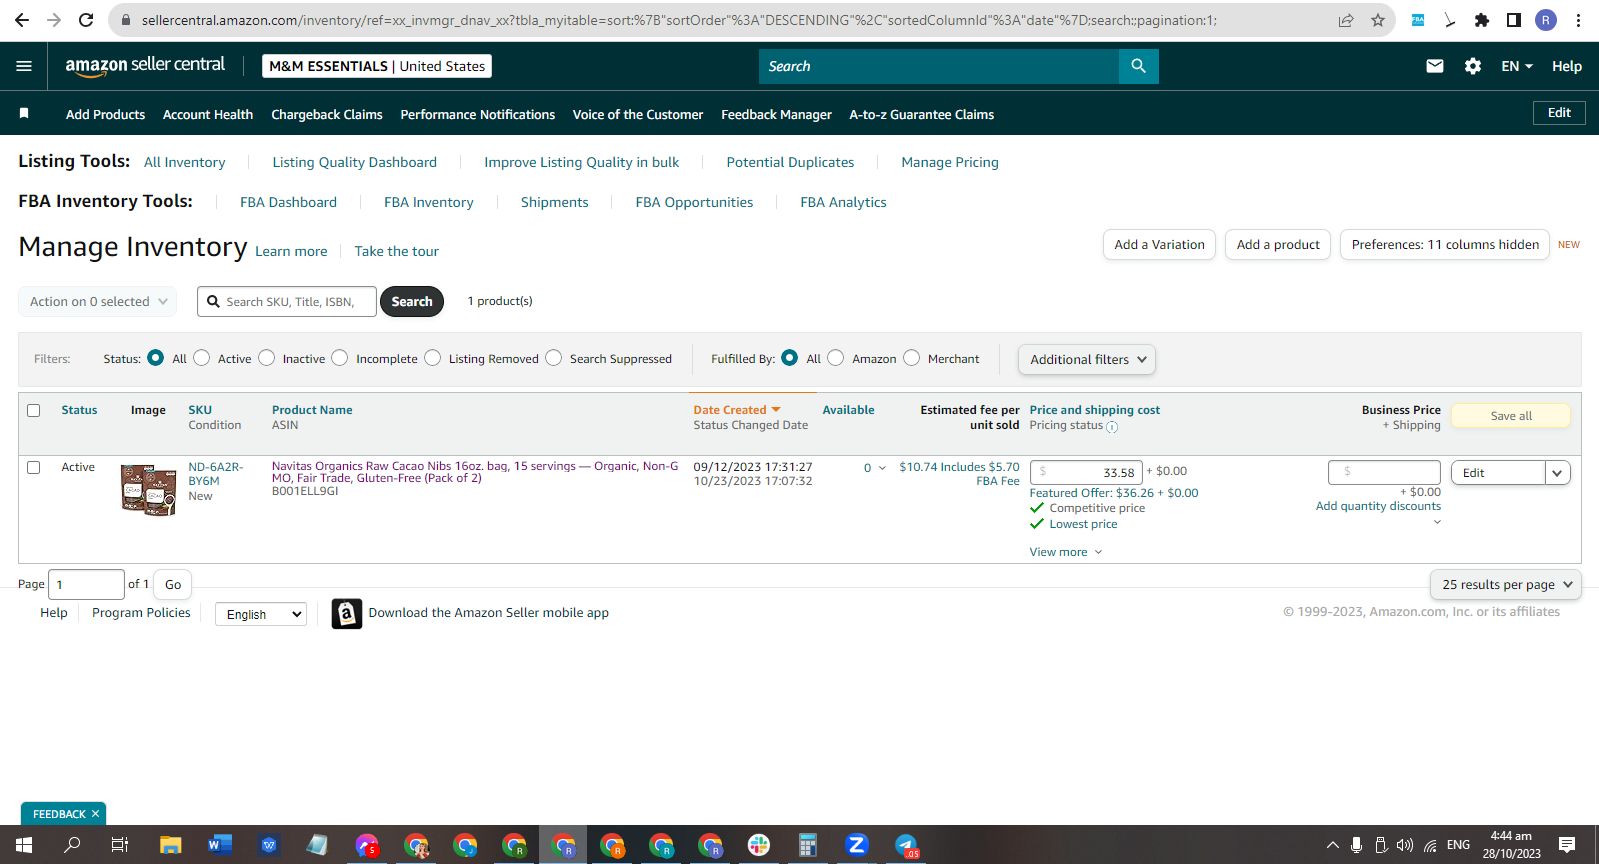
Task: Tick the checkbox for the Navitas Organics row
Action: click(x=34, y=467)
